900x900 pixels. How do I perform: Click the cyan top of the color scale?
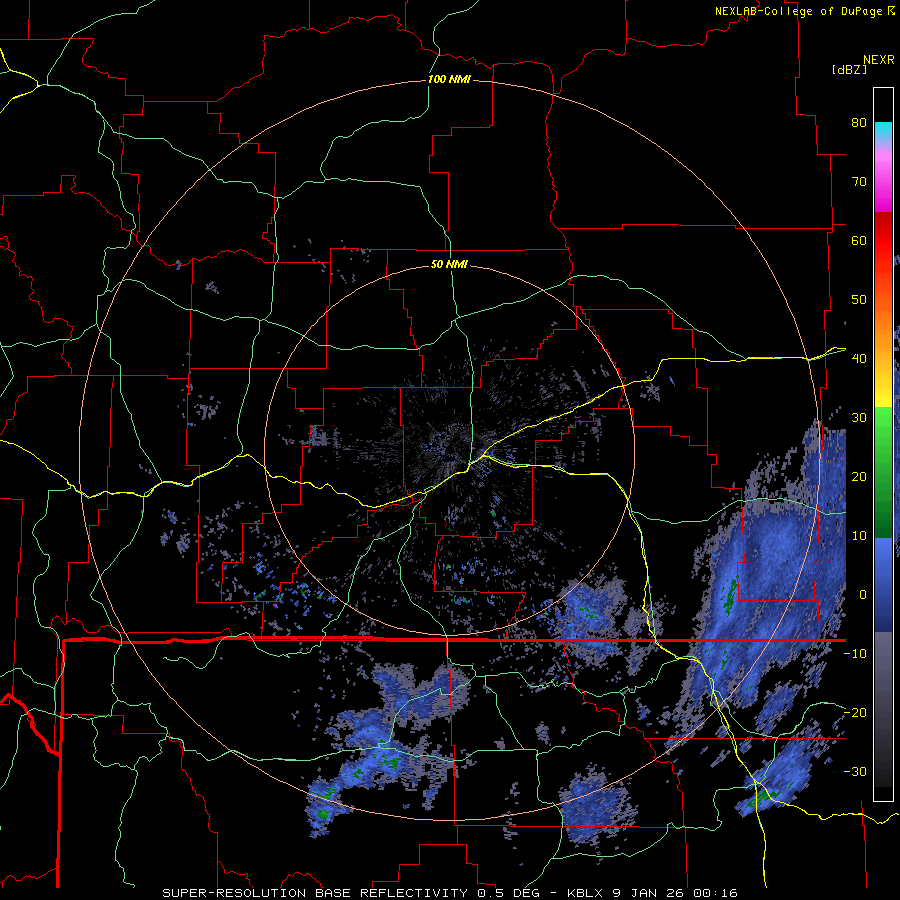pos(883,131)
